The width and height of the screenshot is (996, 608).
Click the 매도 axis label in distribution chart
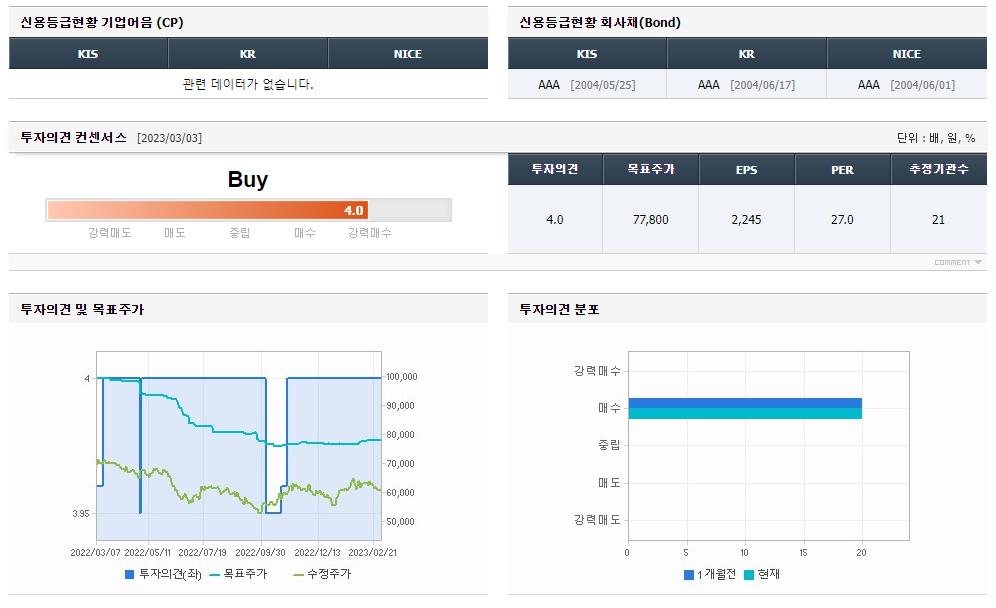(609, 483)
